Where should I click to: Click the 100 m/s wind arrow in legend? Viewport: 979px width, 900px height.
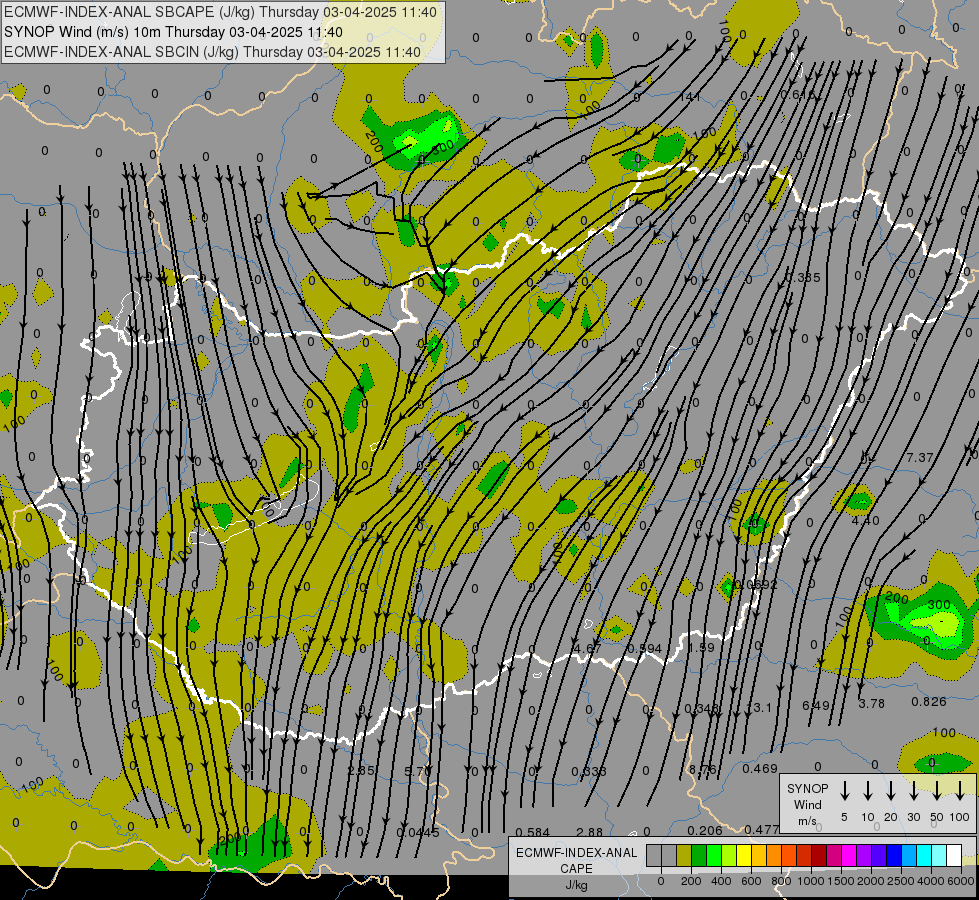960,791
